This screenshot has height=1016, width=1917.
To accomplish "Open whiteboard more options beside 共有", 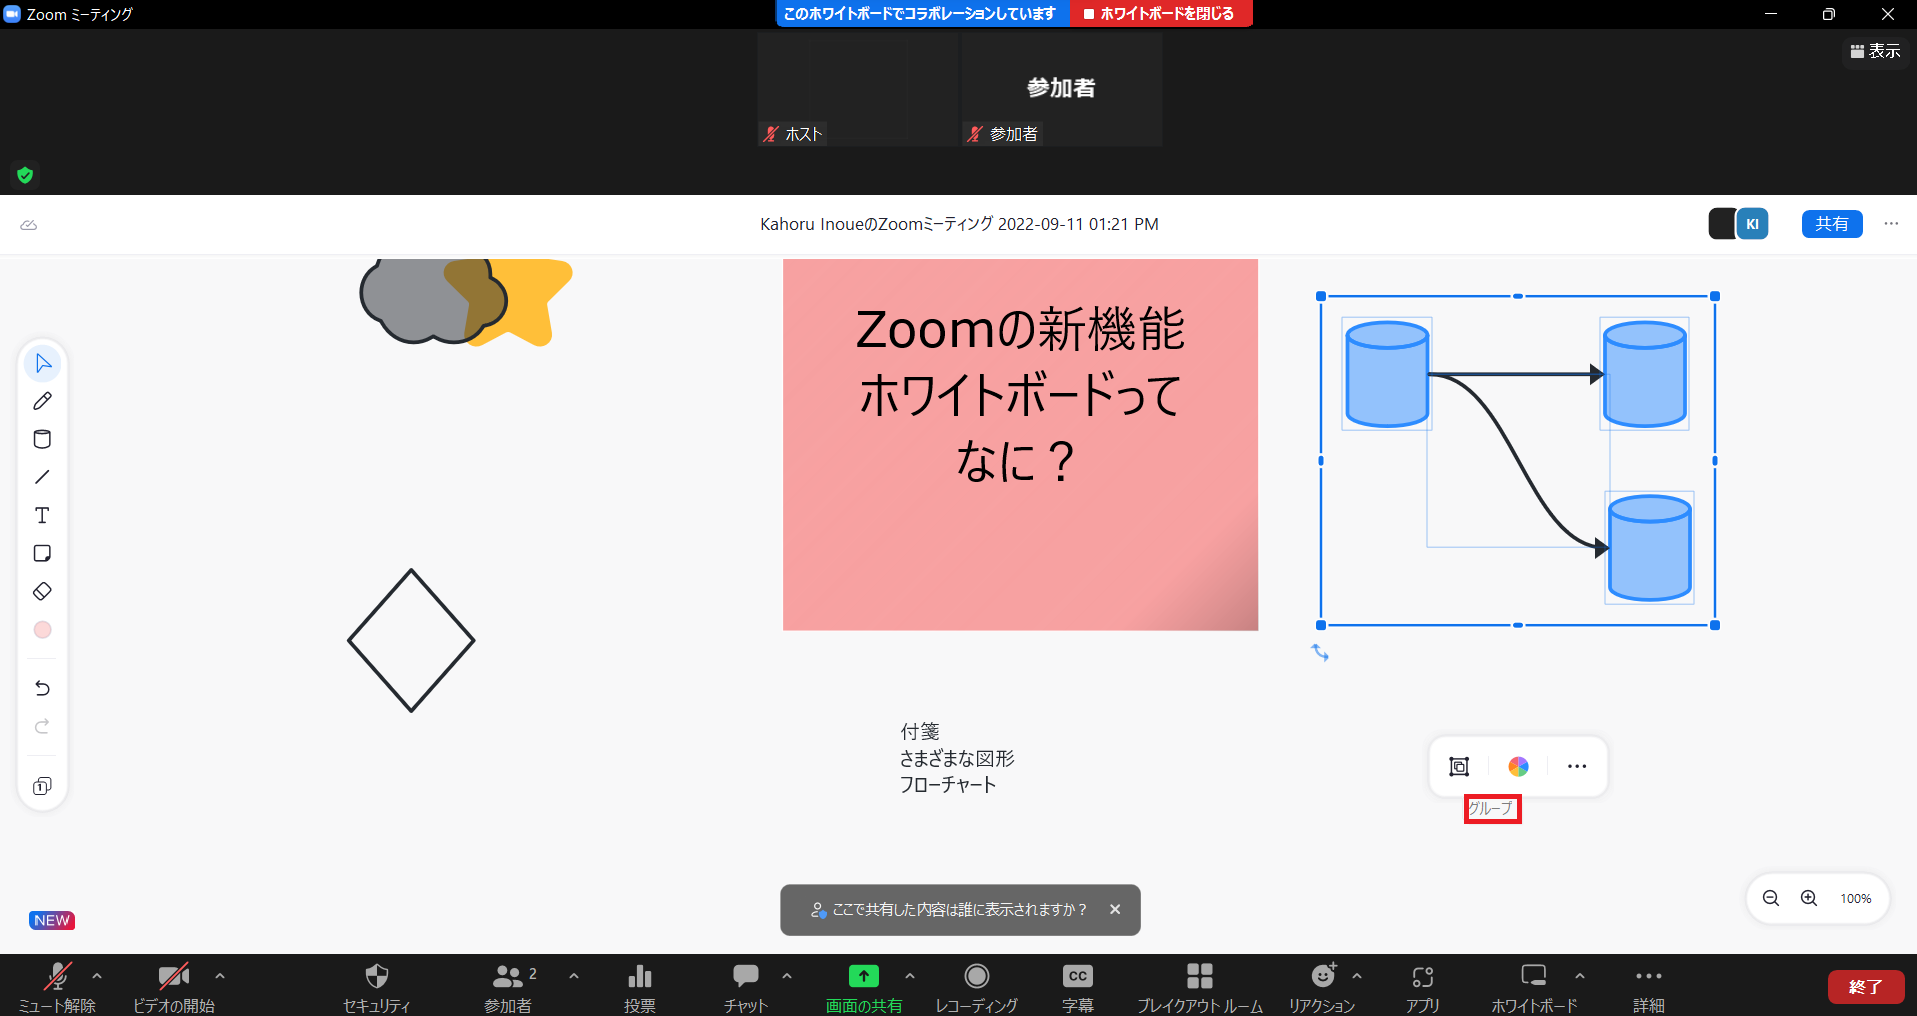I will click(x=1891, y=224).
